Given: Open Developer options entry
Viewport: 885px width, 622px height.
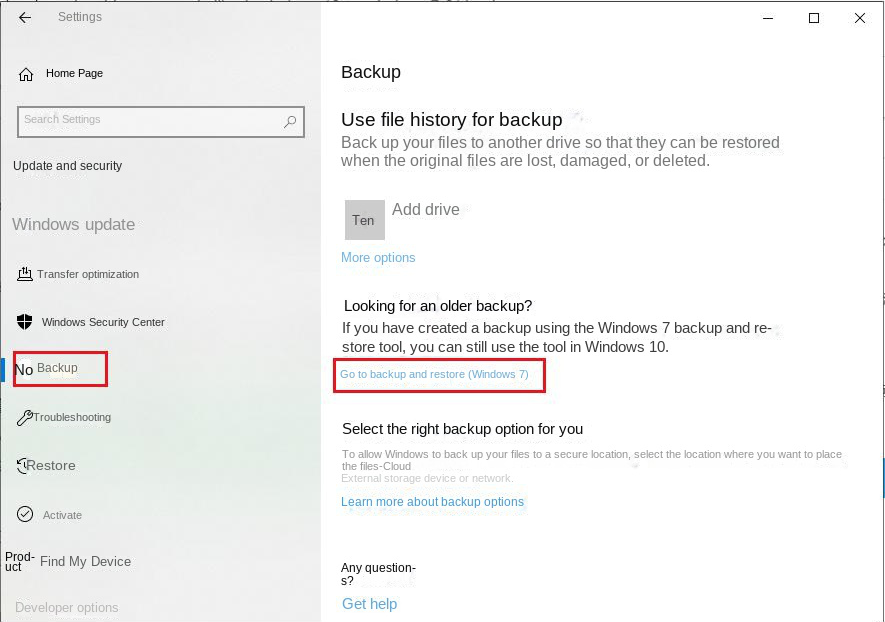Looking at the screenshot, I should point(66,607).
